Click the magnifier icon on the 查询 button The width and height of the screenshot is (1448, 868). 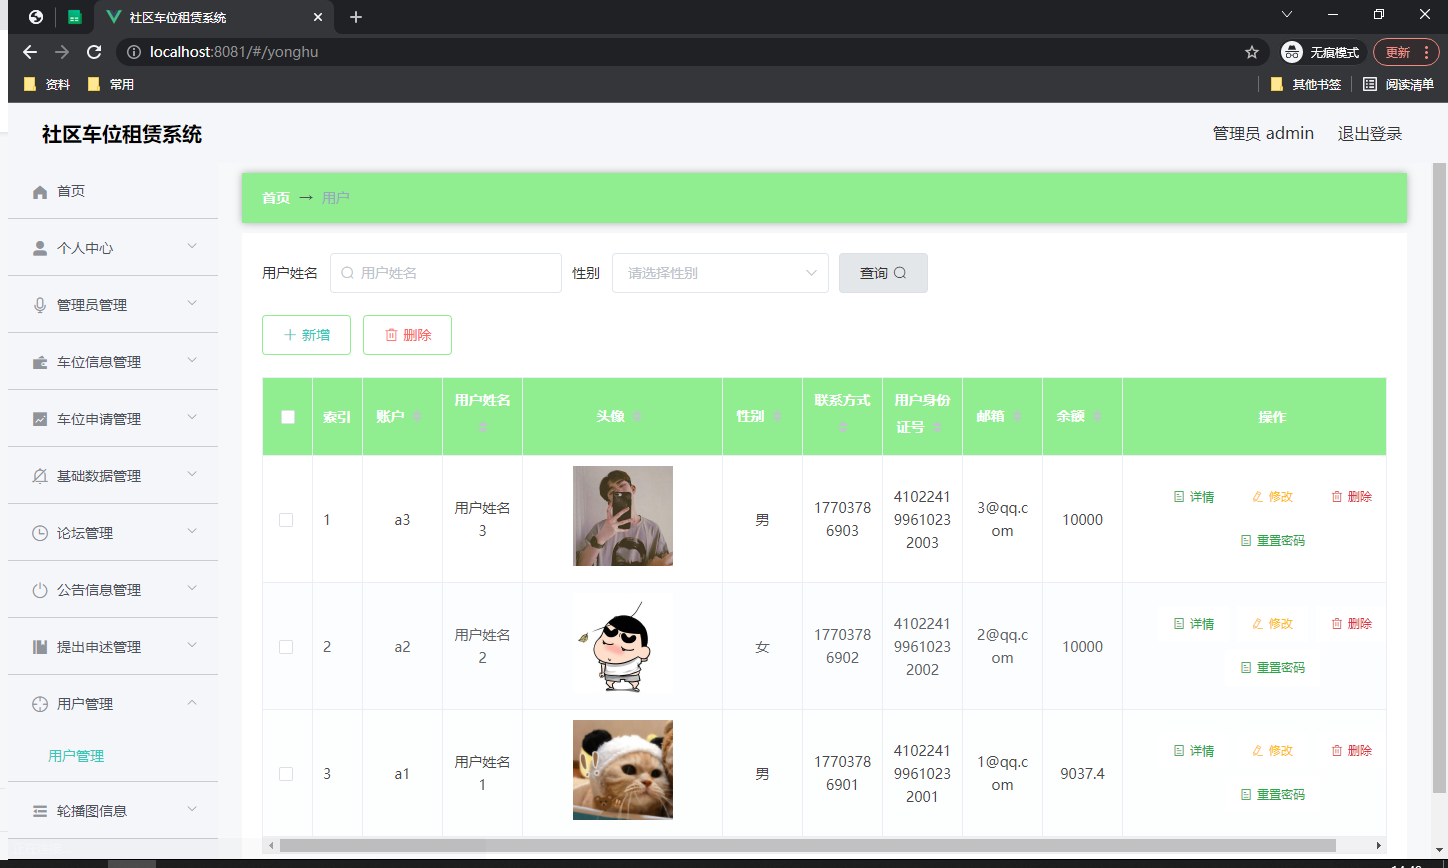[898, 272]
